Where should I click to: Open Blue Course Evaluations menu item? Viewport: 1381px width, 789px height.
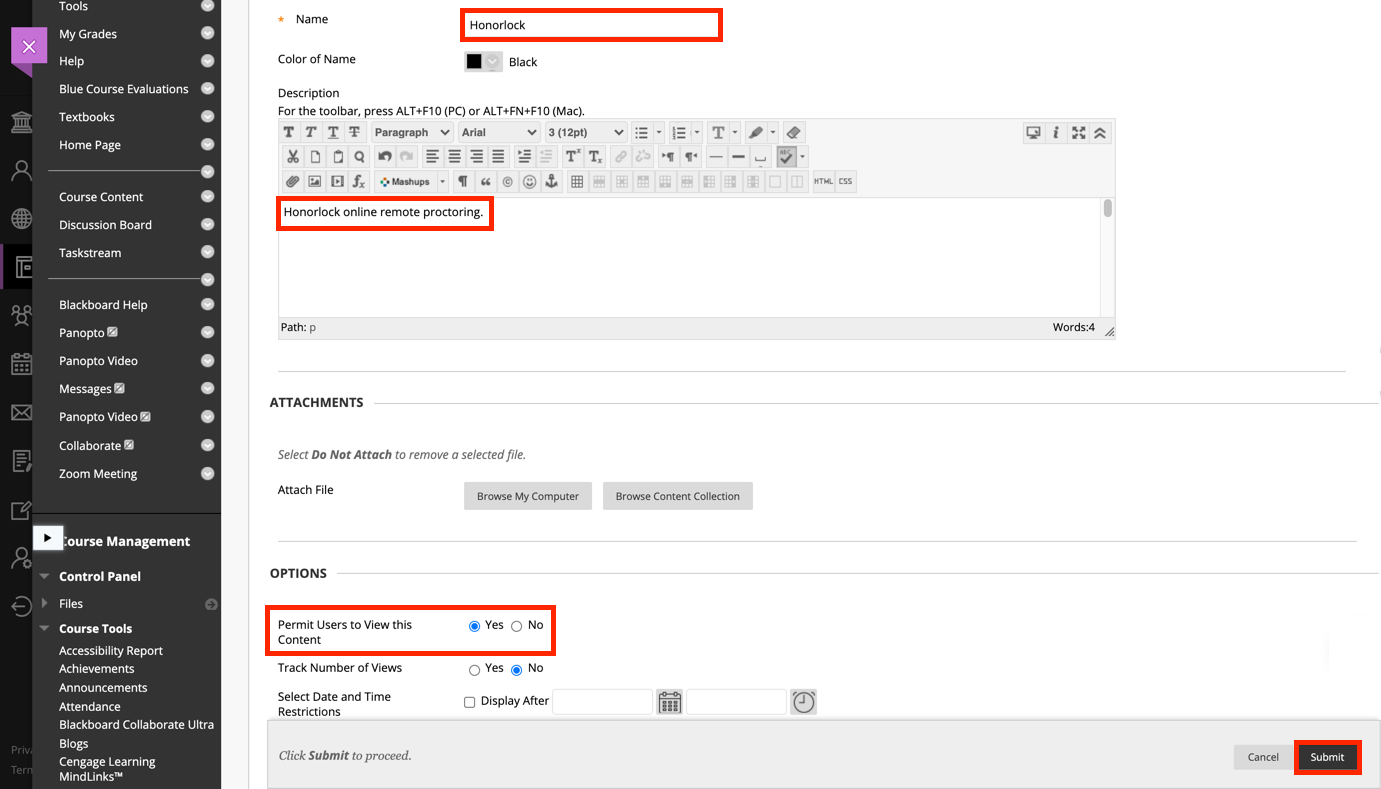(x=124, y=89)
